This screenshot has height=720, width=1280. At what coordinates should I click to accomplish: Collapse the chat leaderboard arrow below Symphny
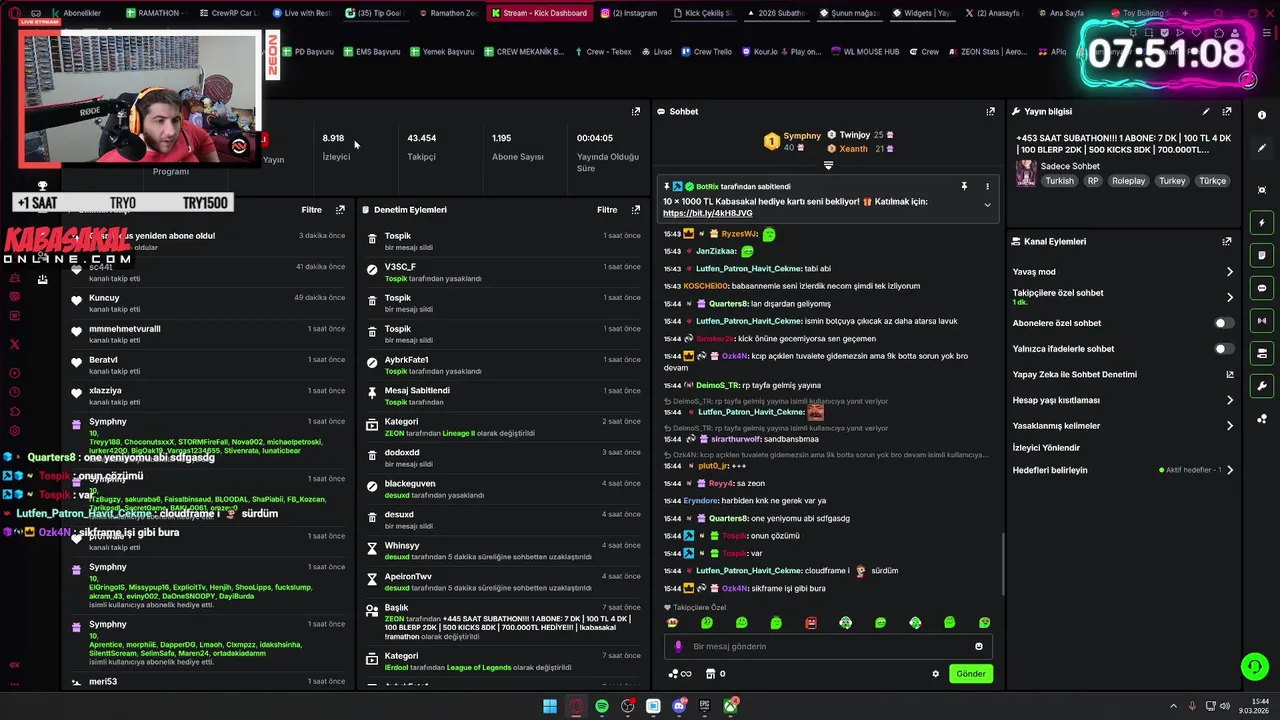point(828,165)
